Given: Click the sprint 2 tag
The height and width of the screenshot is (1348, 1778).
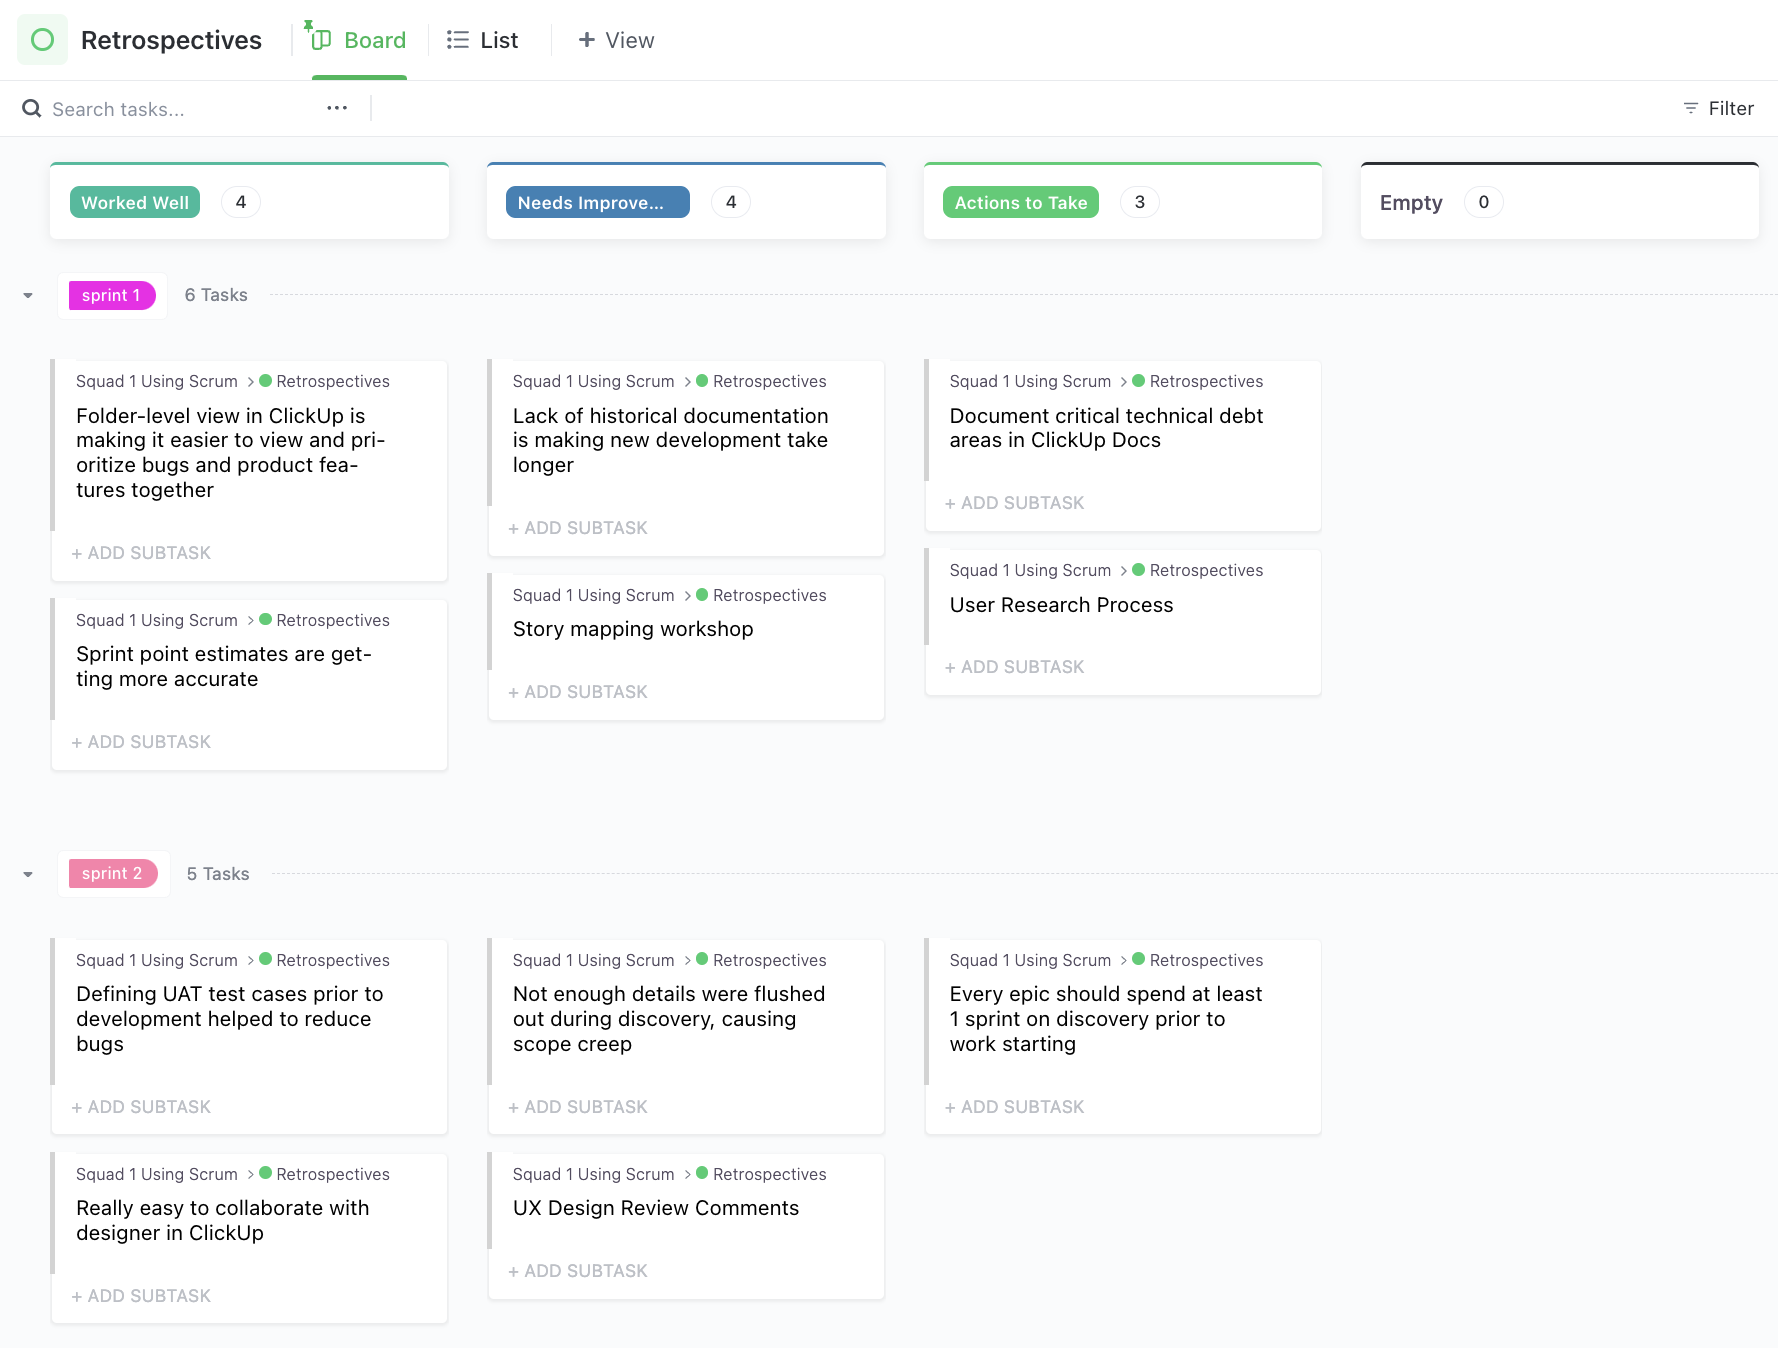Looking at the screenshot, I should [113, 873].
